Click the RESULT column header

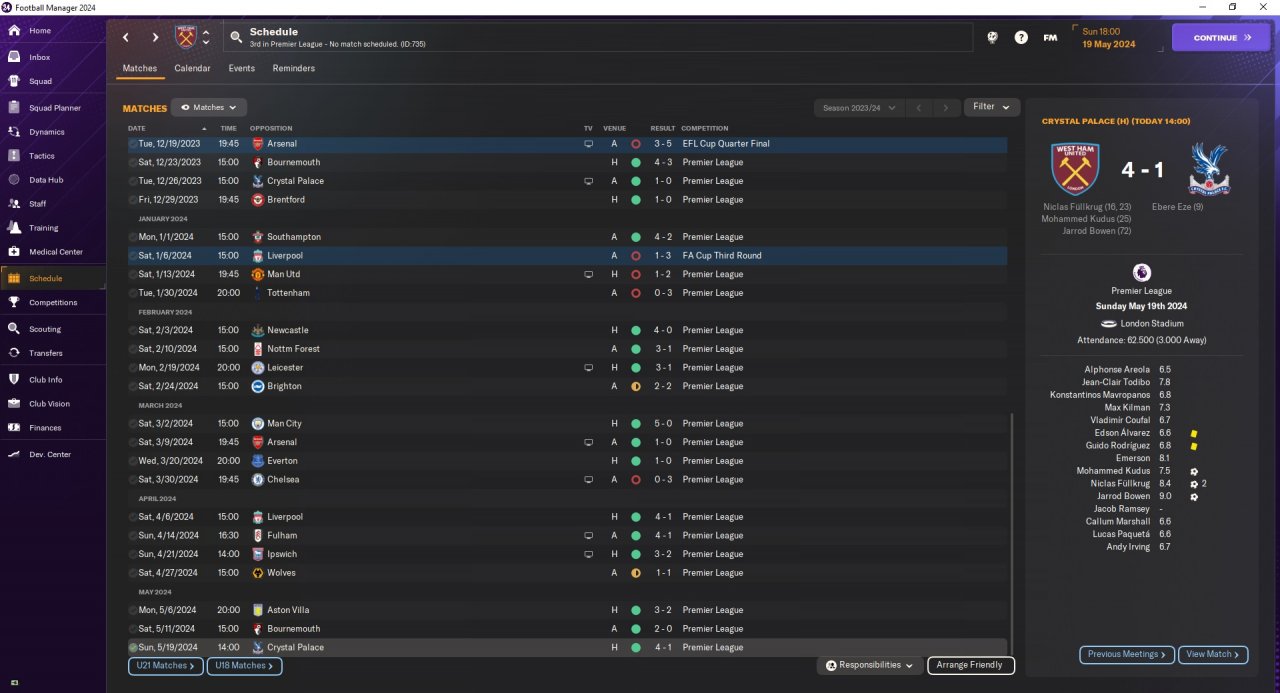point(663,128)
